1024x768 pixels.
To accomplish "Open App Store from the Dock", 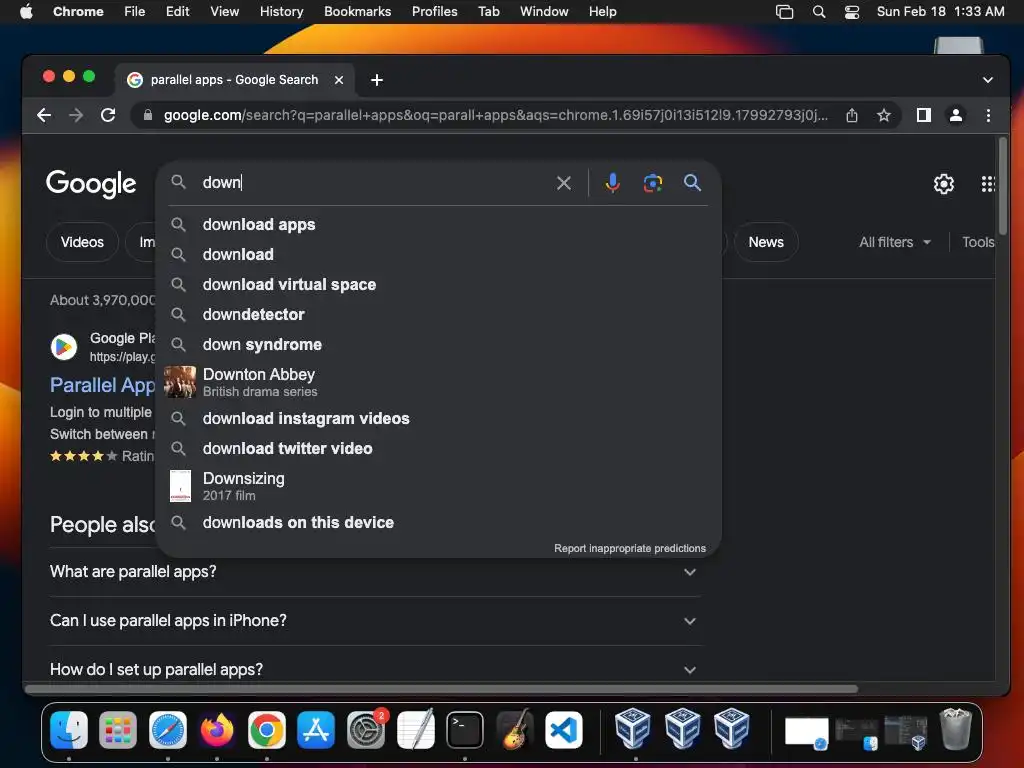I will point(316,730).
